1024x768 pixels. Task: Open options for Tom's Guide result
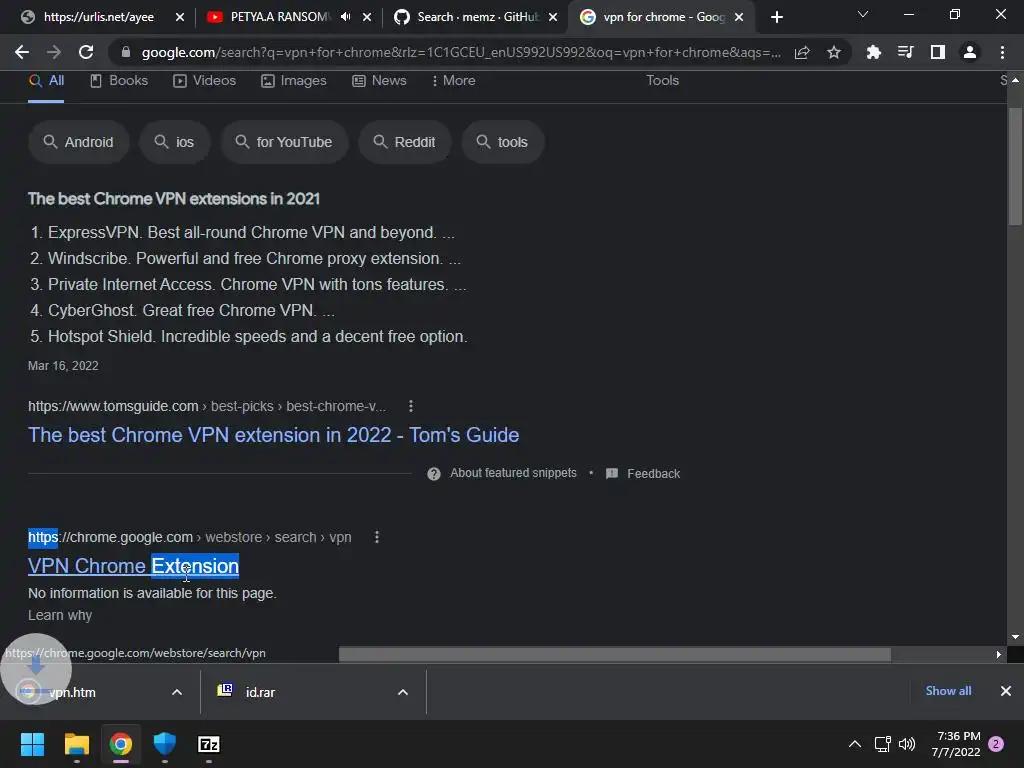tap(411, 406)
